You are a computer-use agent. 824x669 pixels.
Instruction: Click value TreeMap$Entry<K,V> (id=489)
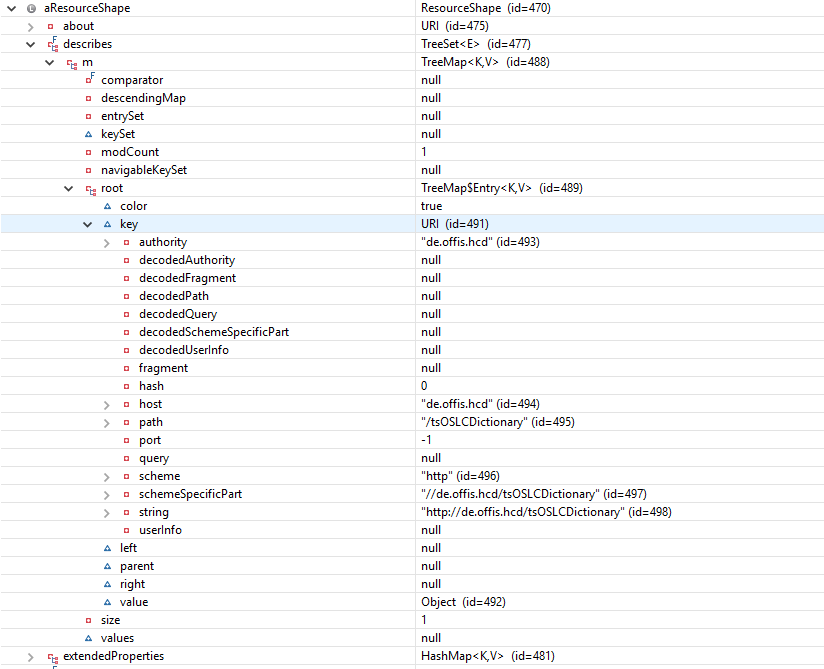click(502, 188)
